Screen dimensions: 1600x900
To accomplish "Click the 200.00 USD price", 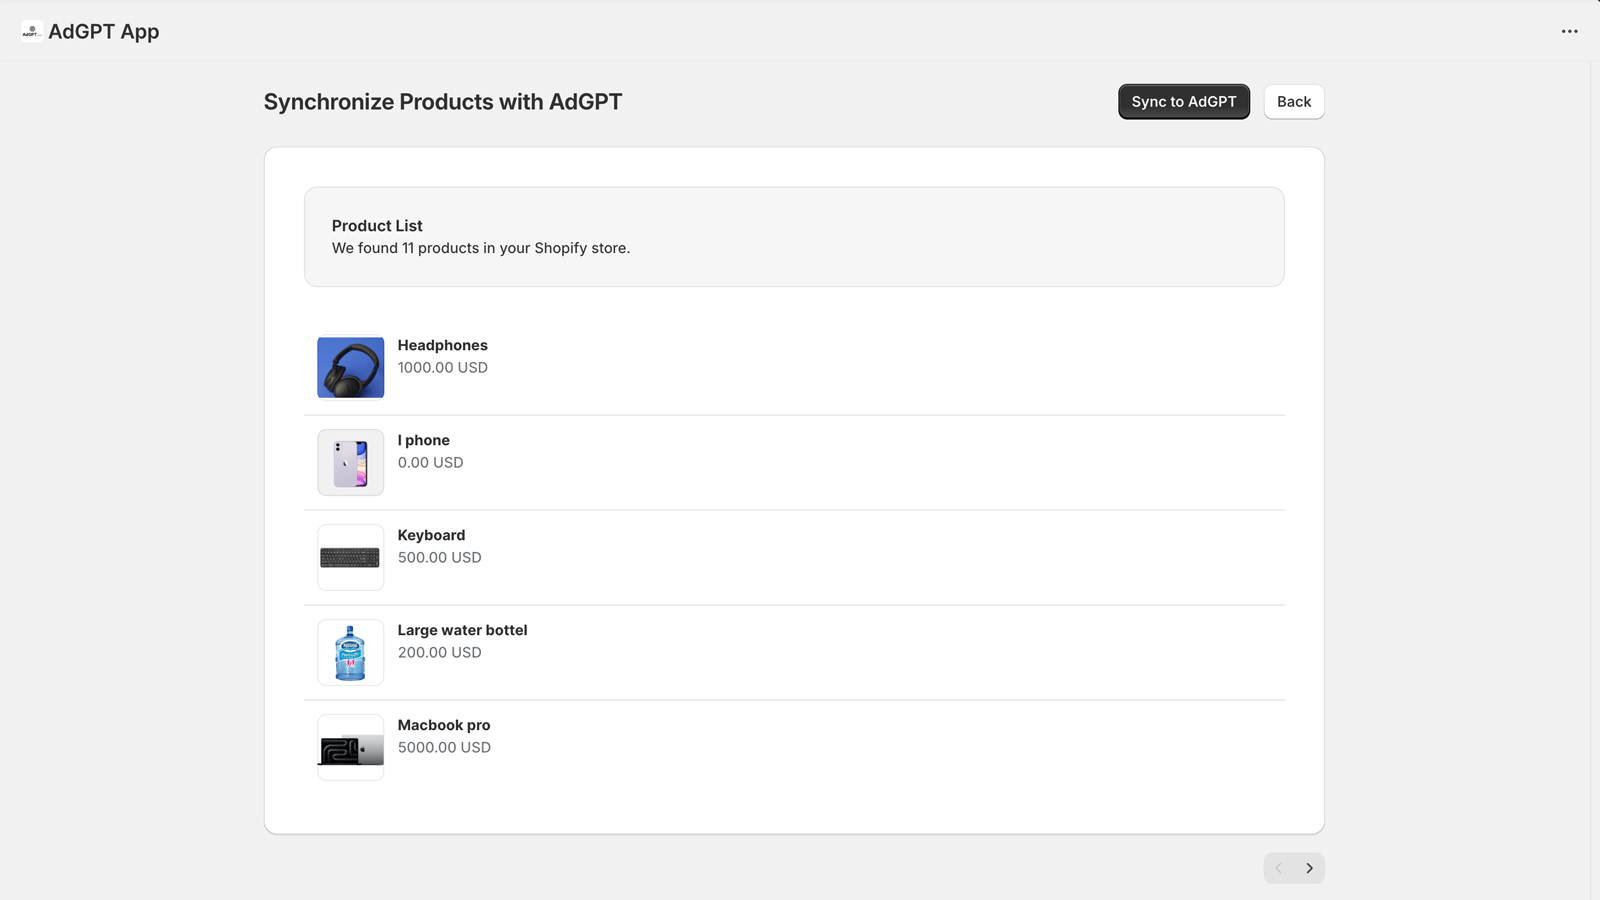I will point(440,652).
